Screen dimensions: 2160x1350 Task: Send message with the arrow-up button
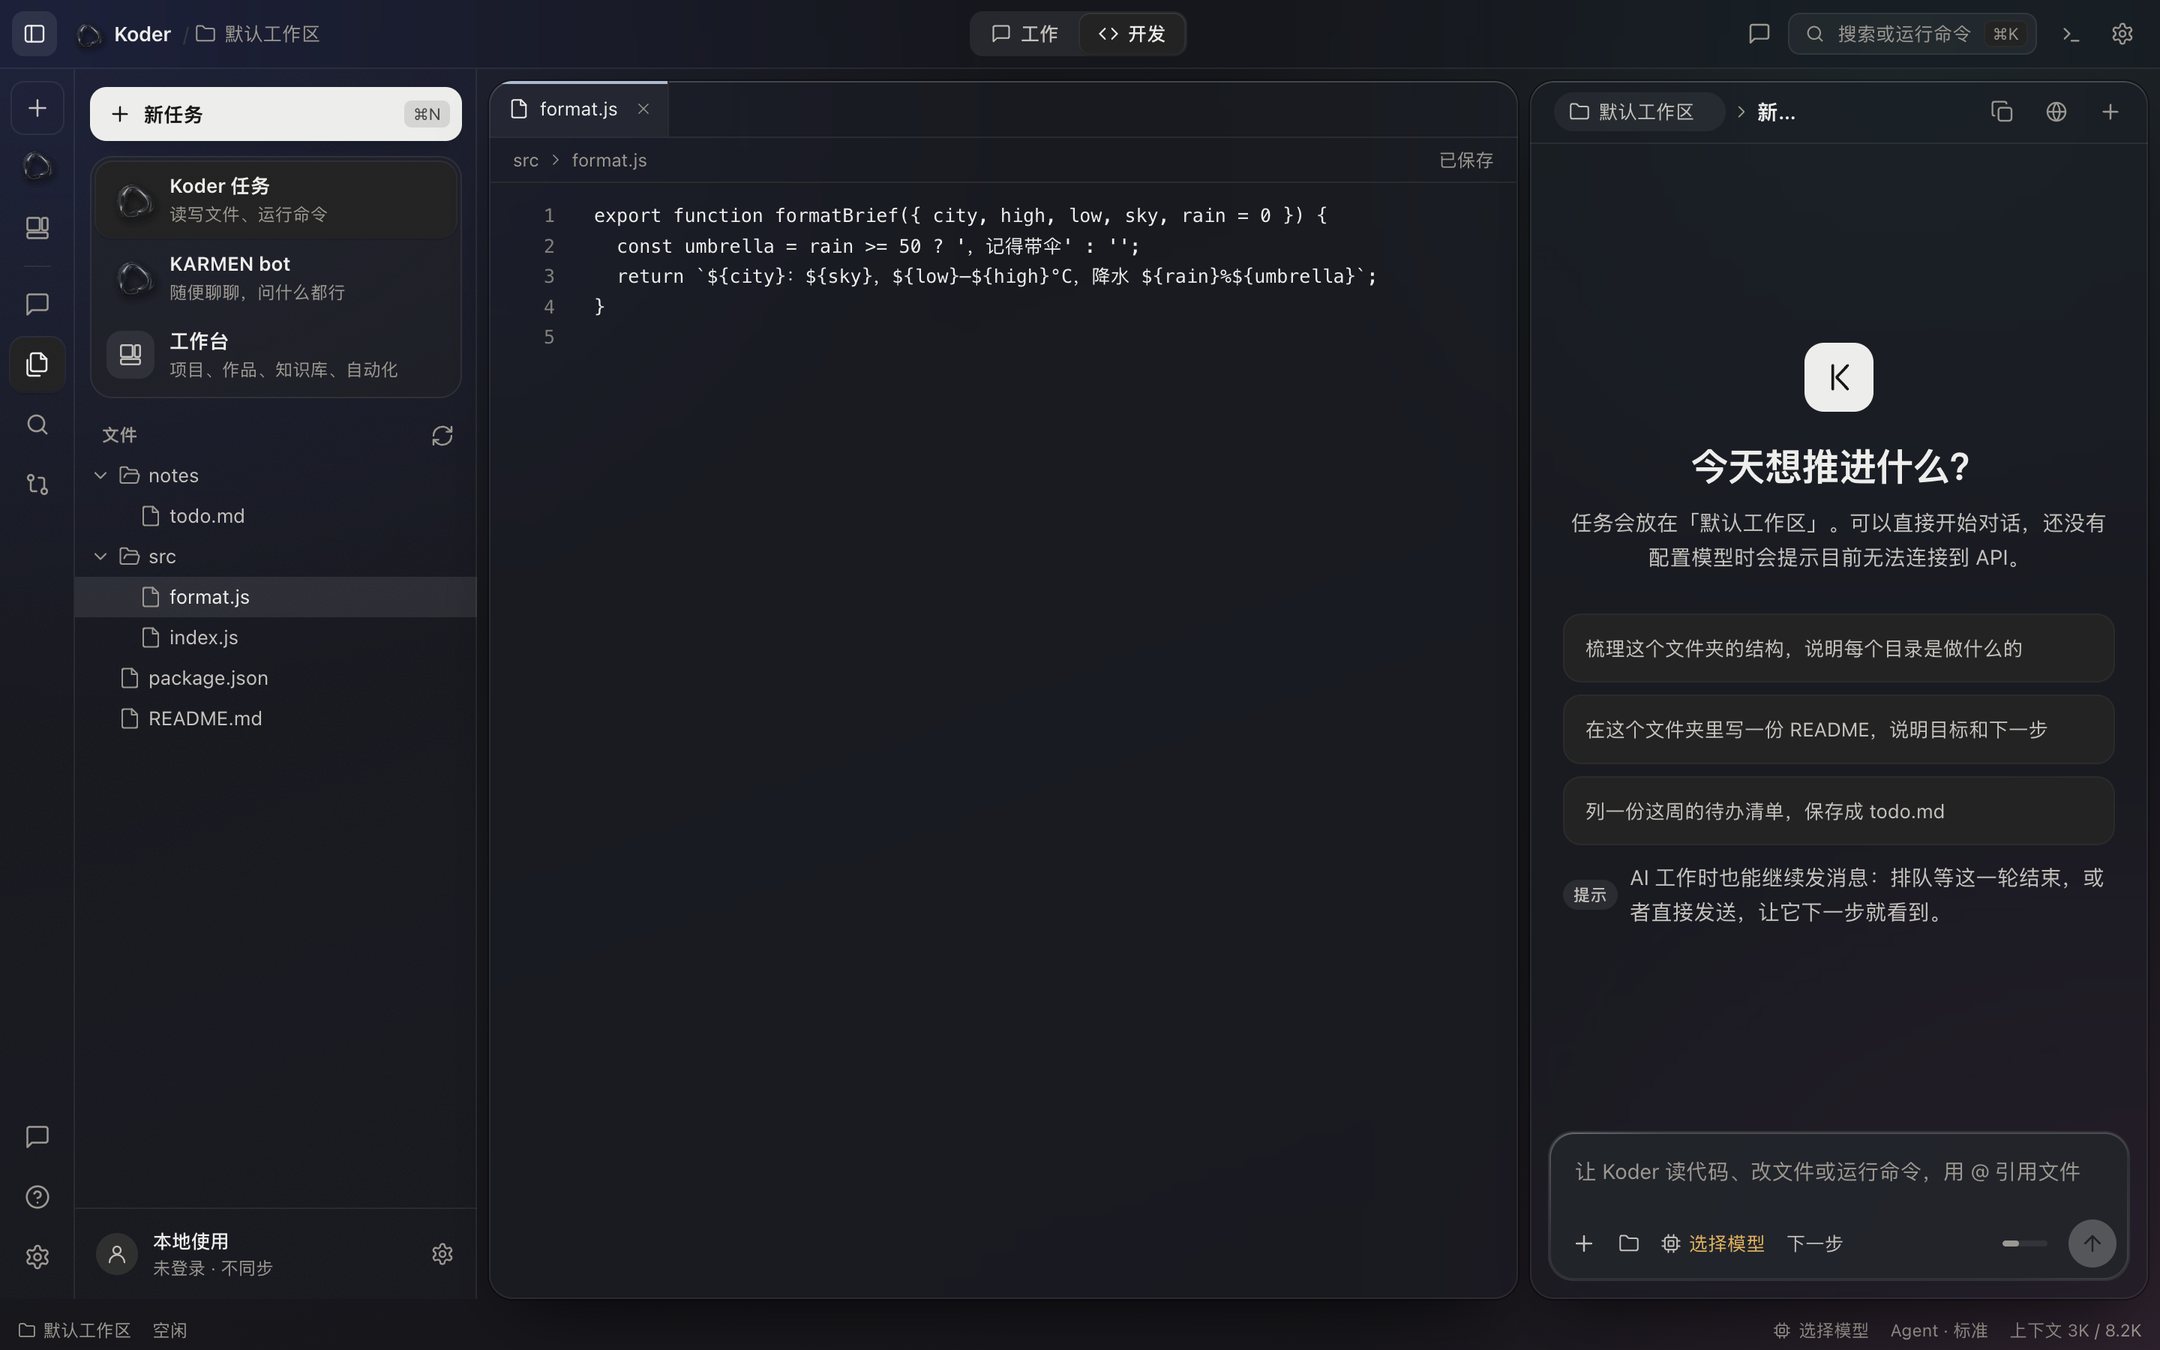(2091, 1243)
